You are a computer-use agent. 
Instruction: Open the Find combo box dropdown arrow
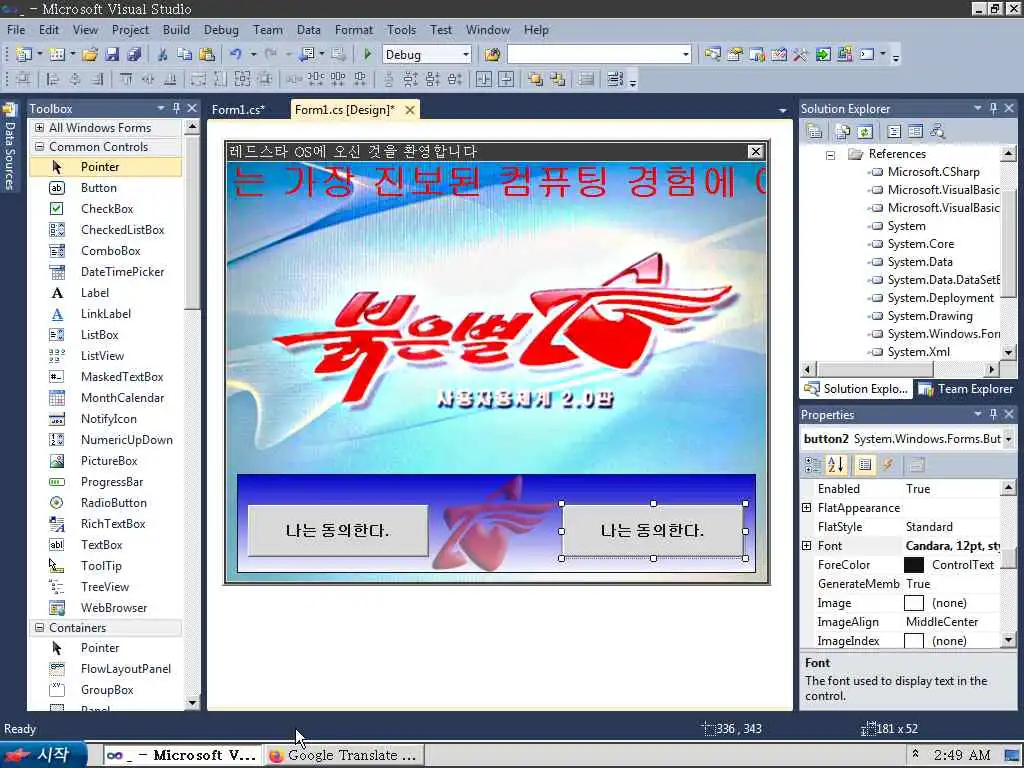click(x=685, y=55)
